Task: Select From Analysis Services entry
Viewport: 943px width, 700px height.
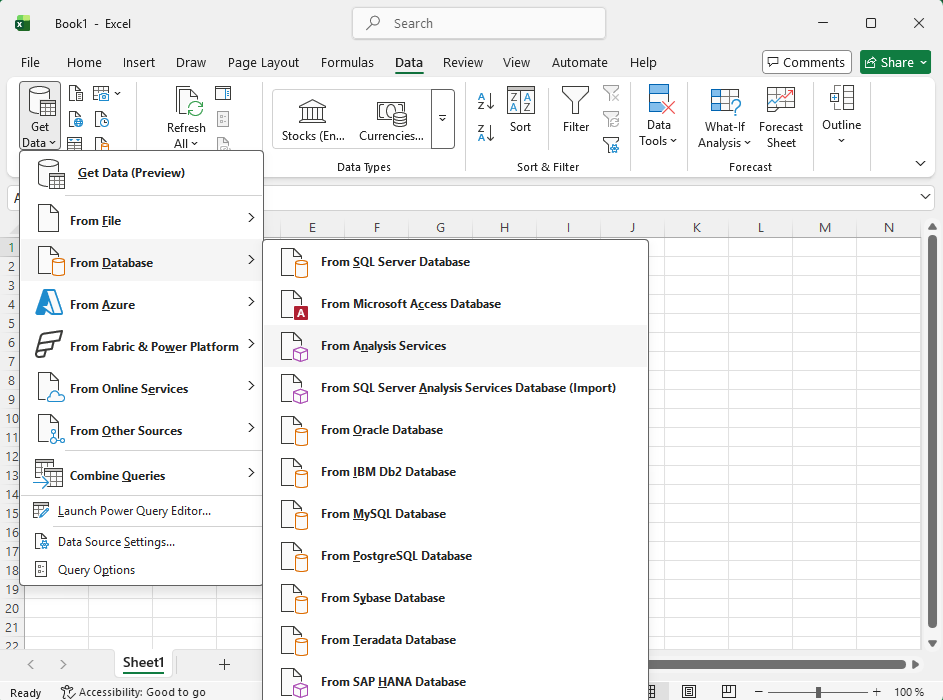Action: 456,346
